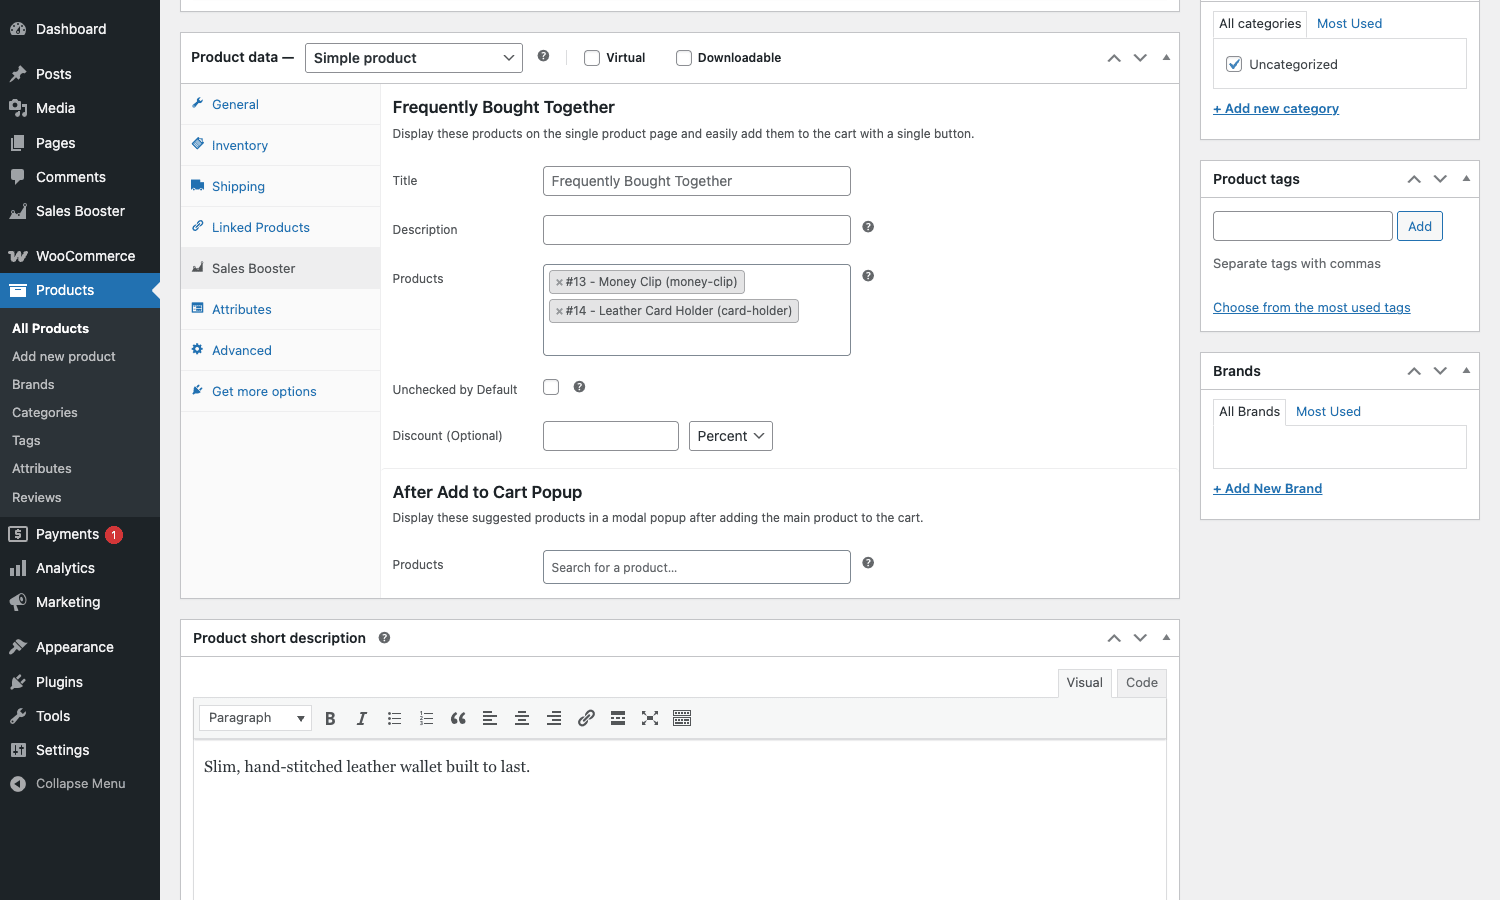Toggle Product short description panel collapse triangle

click(x=1166, y=638)
